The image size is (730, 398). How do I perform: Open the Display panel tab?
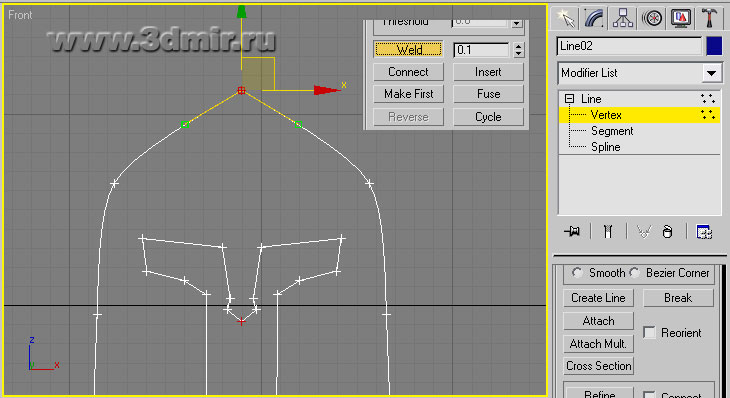(681, 19)
